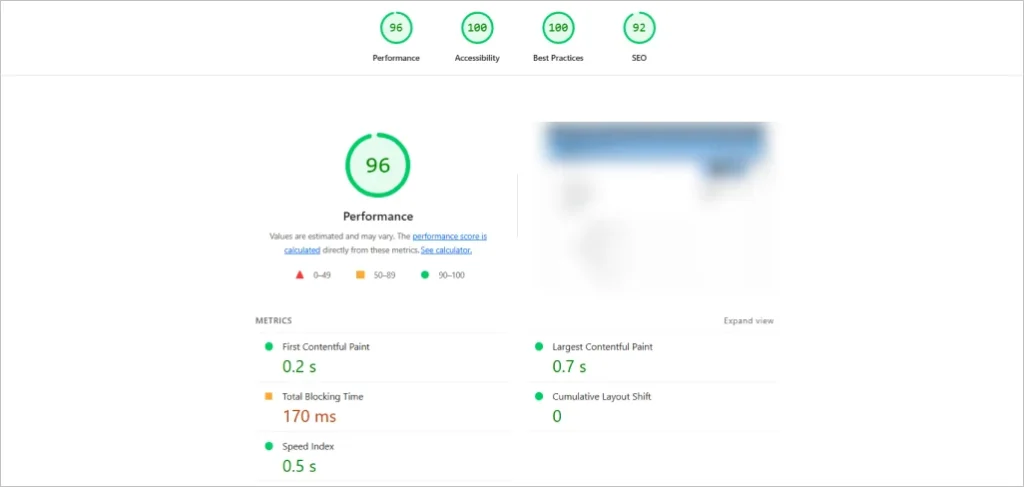Image resolution: width=1024 pixels, height=487 pixels.
Task: Click green dot beside Largest Contentful Paint
Action: pyautogui.click(x=539, y=347)
